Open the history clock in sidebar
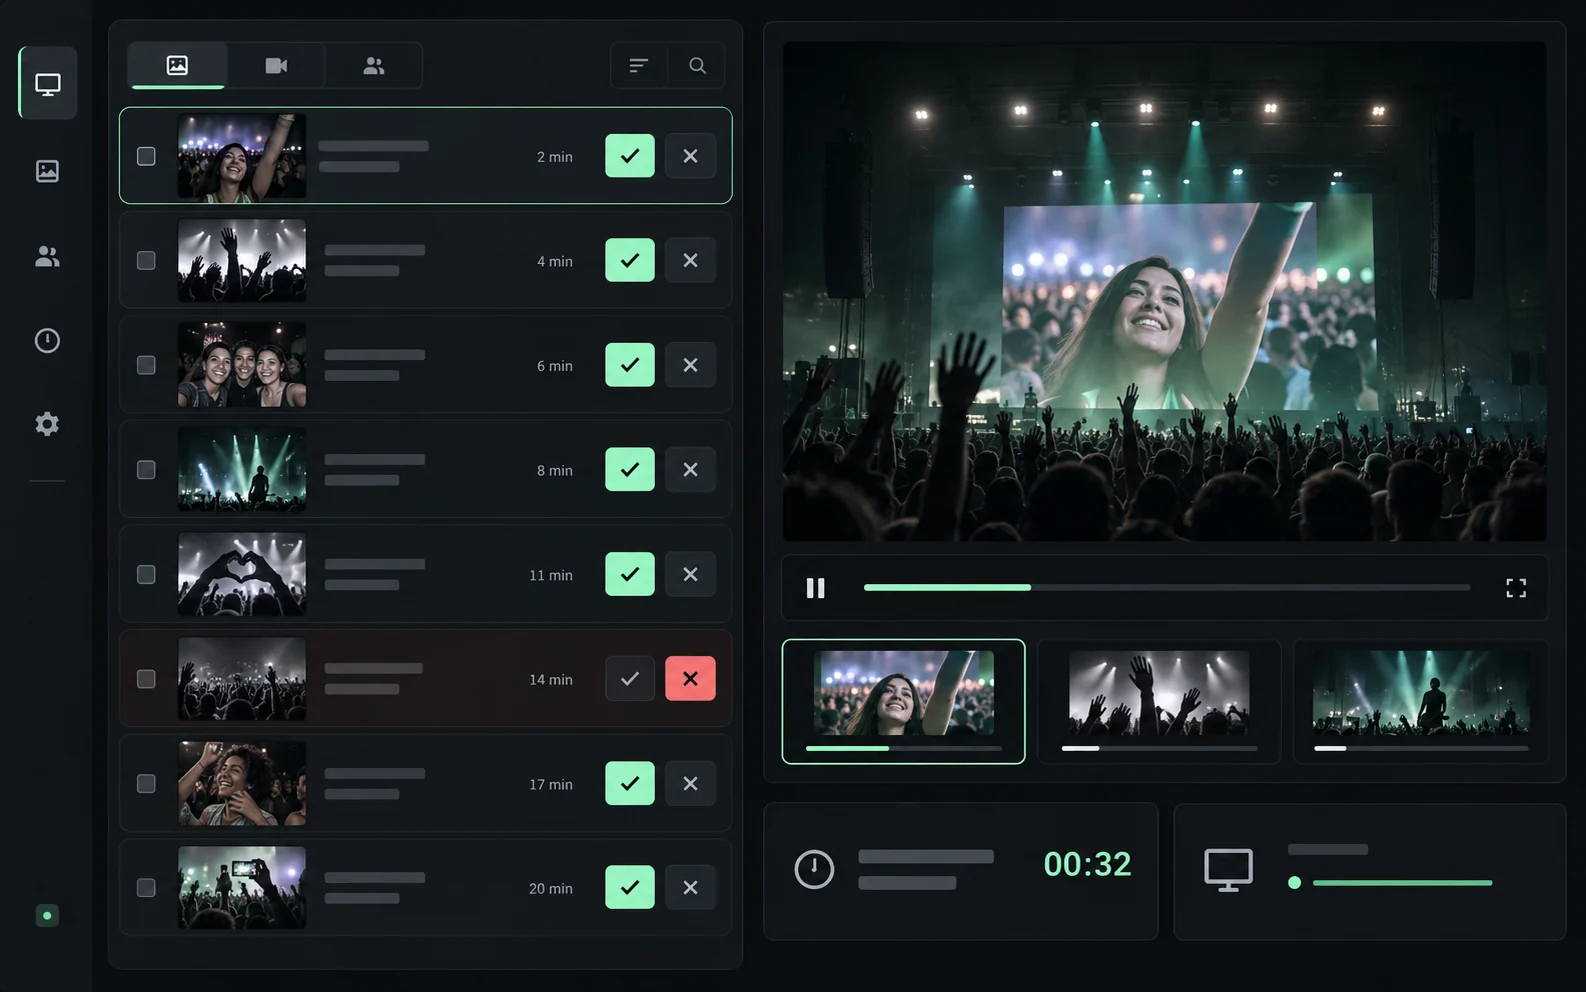Image resolution: width=1586 pixels, height=992 pixels. 47,341
